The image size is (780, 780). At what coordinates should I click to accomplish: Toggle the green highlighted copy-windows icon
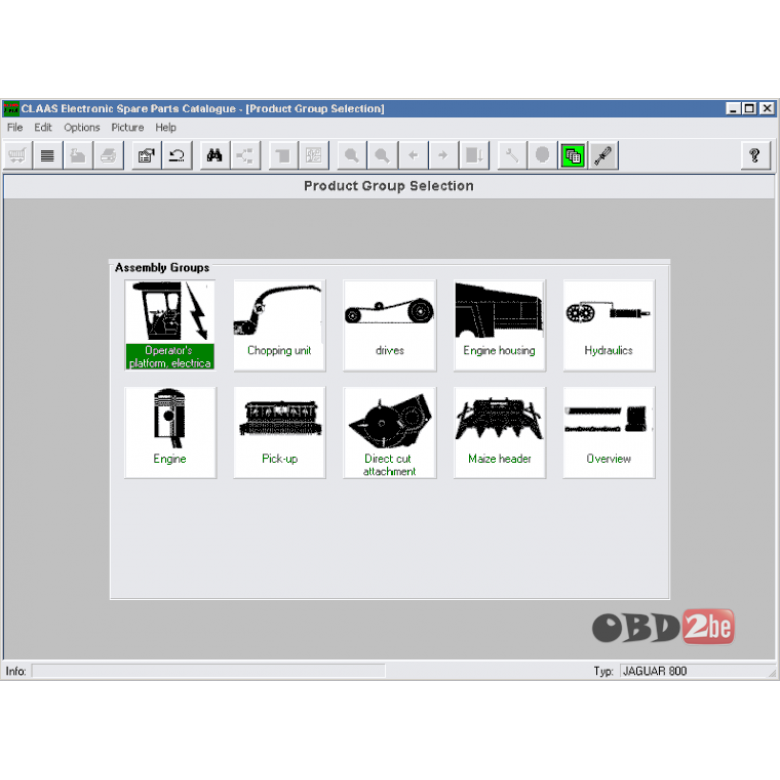[573, 156]
